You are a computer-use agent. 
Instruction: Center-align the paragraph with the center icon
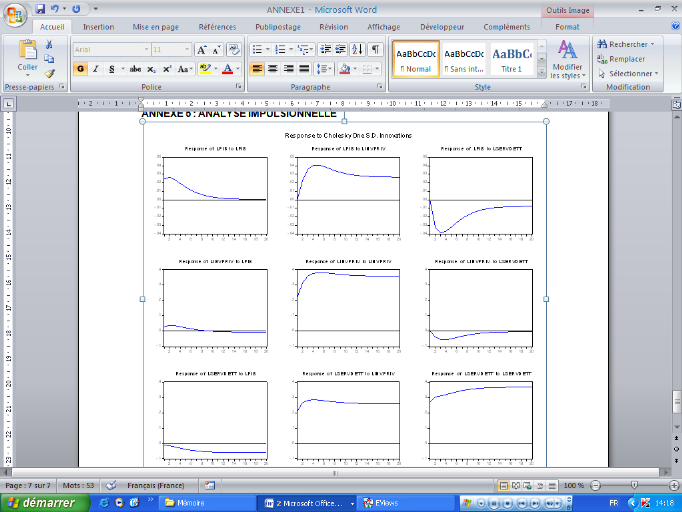point(273,69)
